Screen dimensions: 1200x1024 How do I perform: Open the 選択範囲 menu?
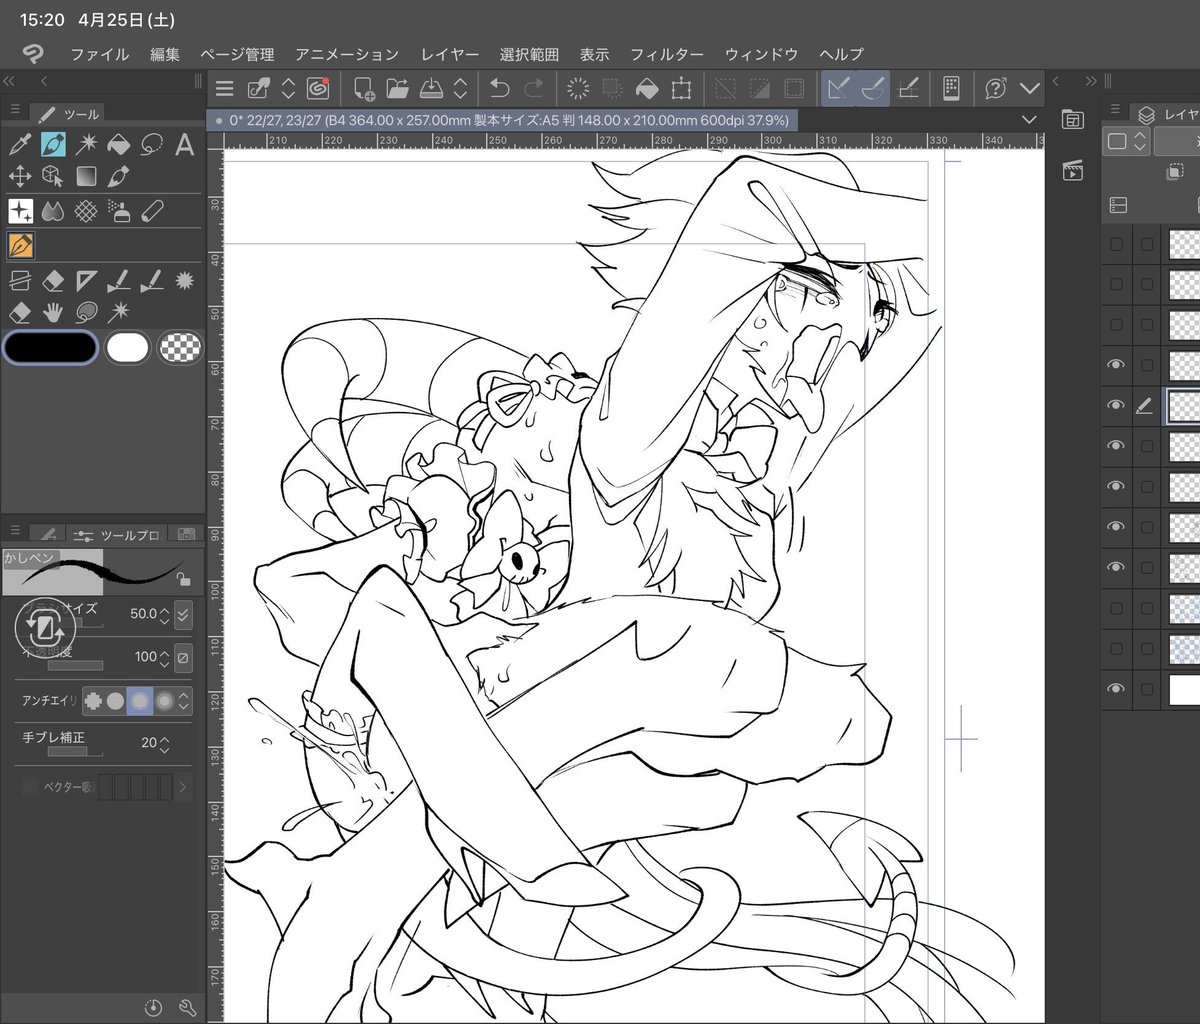[529, 54]
